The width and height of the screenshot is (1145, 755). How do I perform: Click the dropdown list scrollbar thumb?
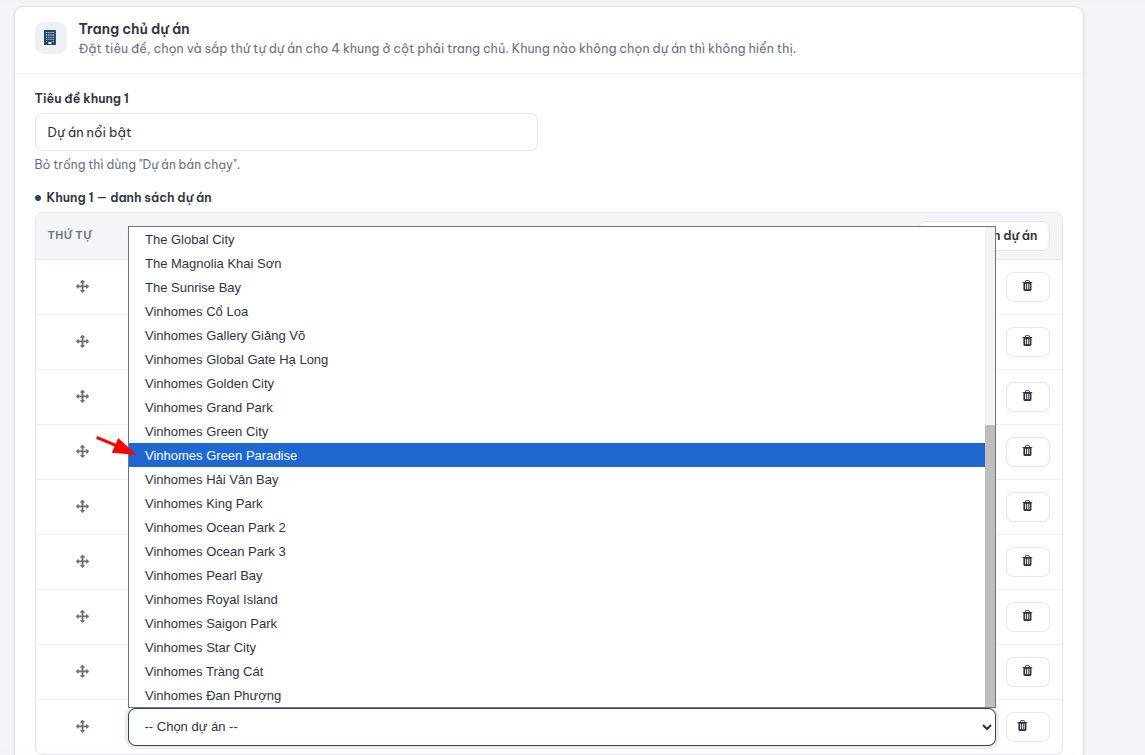[989, 566]
